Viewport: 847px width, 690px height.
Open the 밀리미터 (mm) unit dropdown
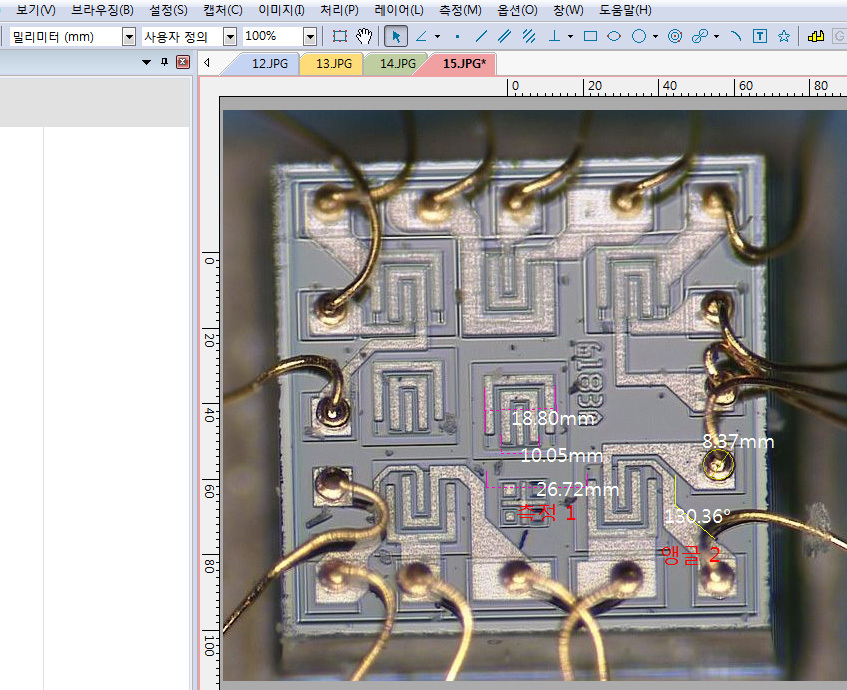pos(128,36)
